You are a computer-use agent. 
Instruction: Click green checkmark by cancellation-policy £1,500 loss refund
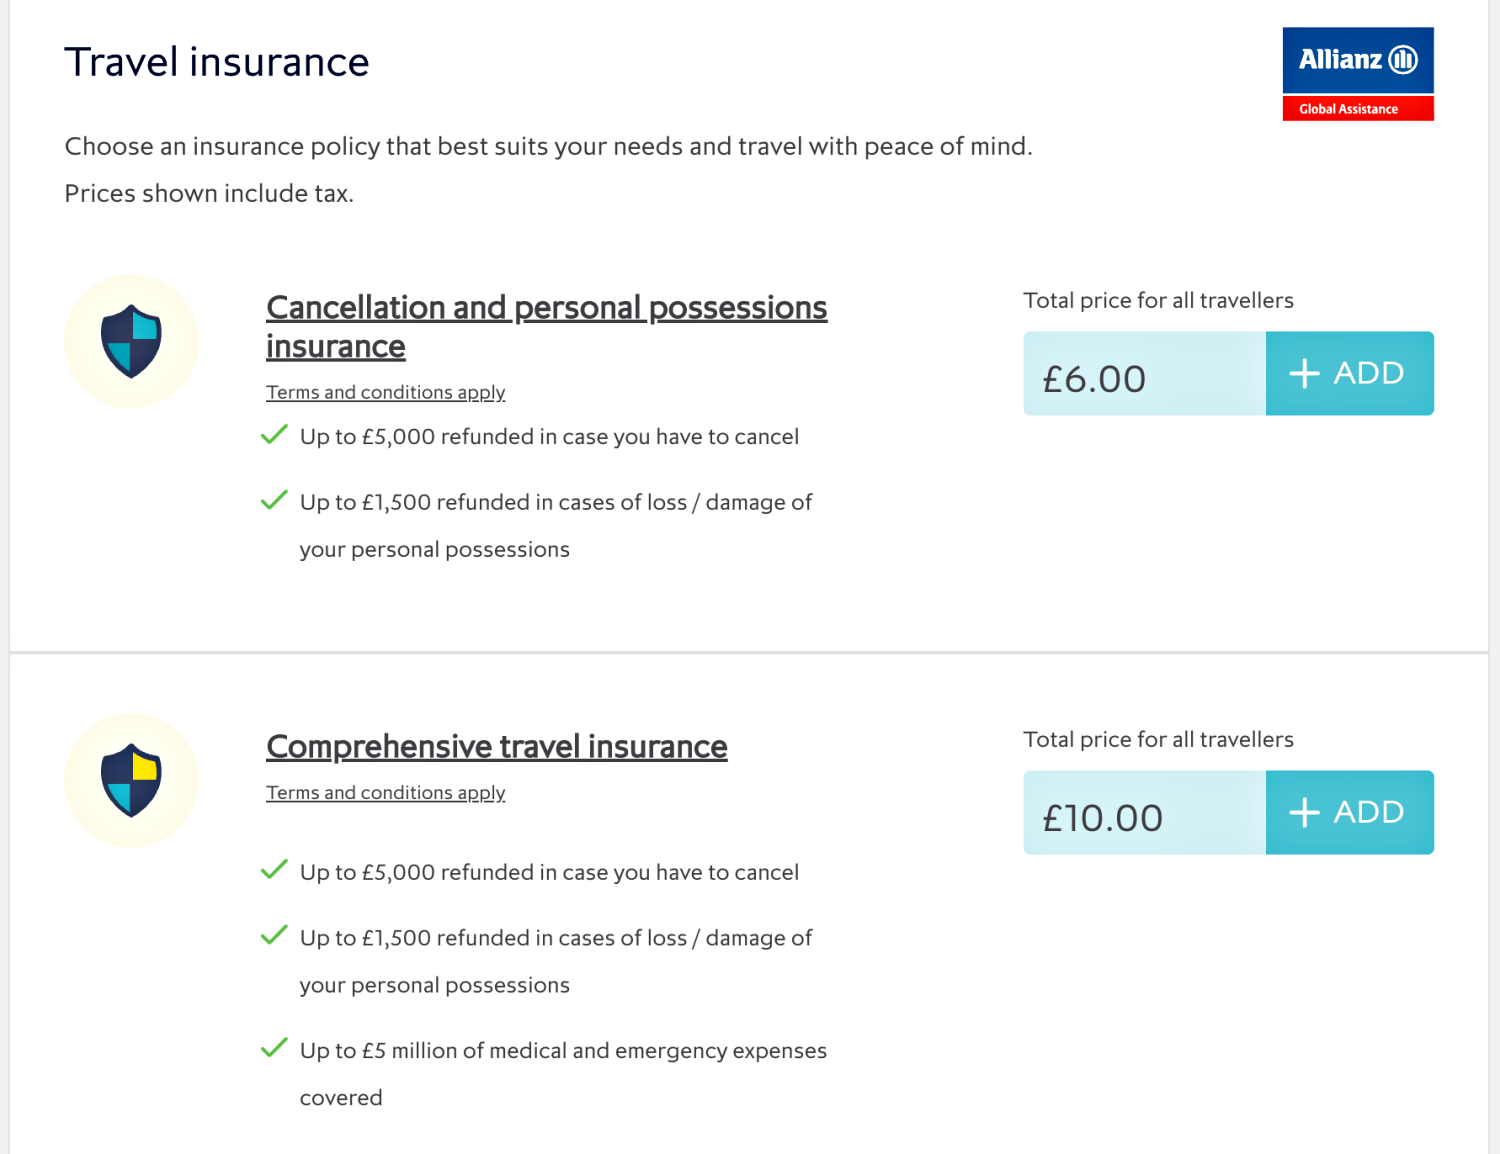[x=274, y=500]
